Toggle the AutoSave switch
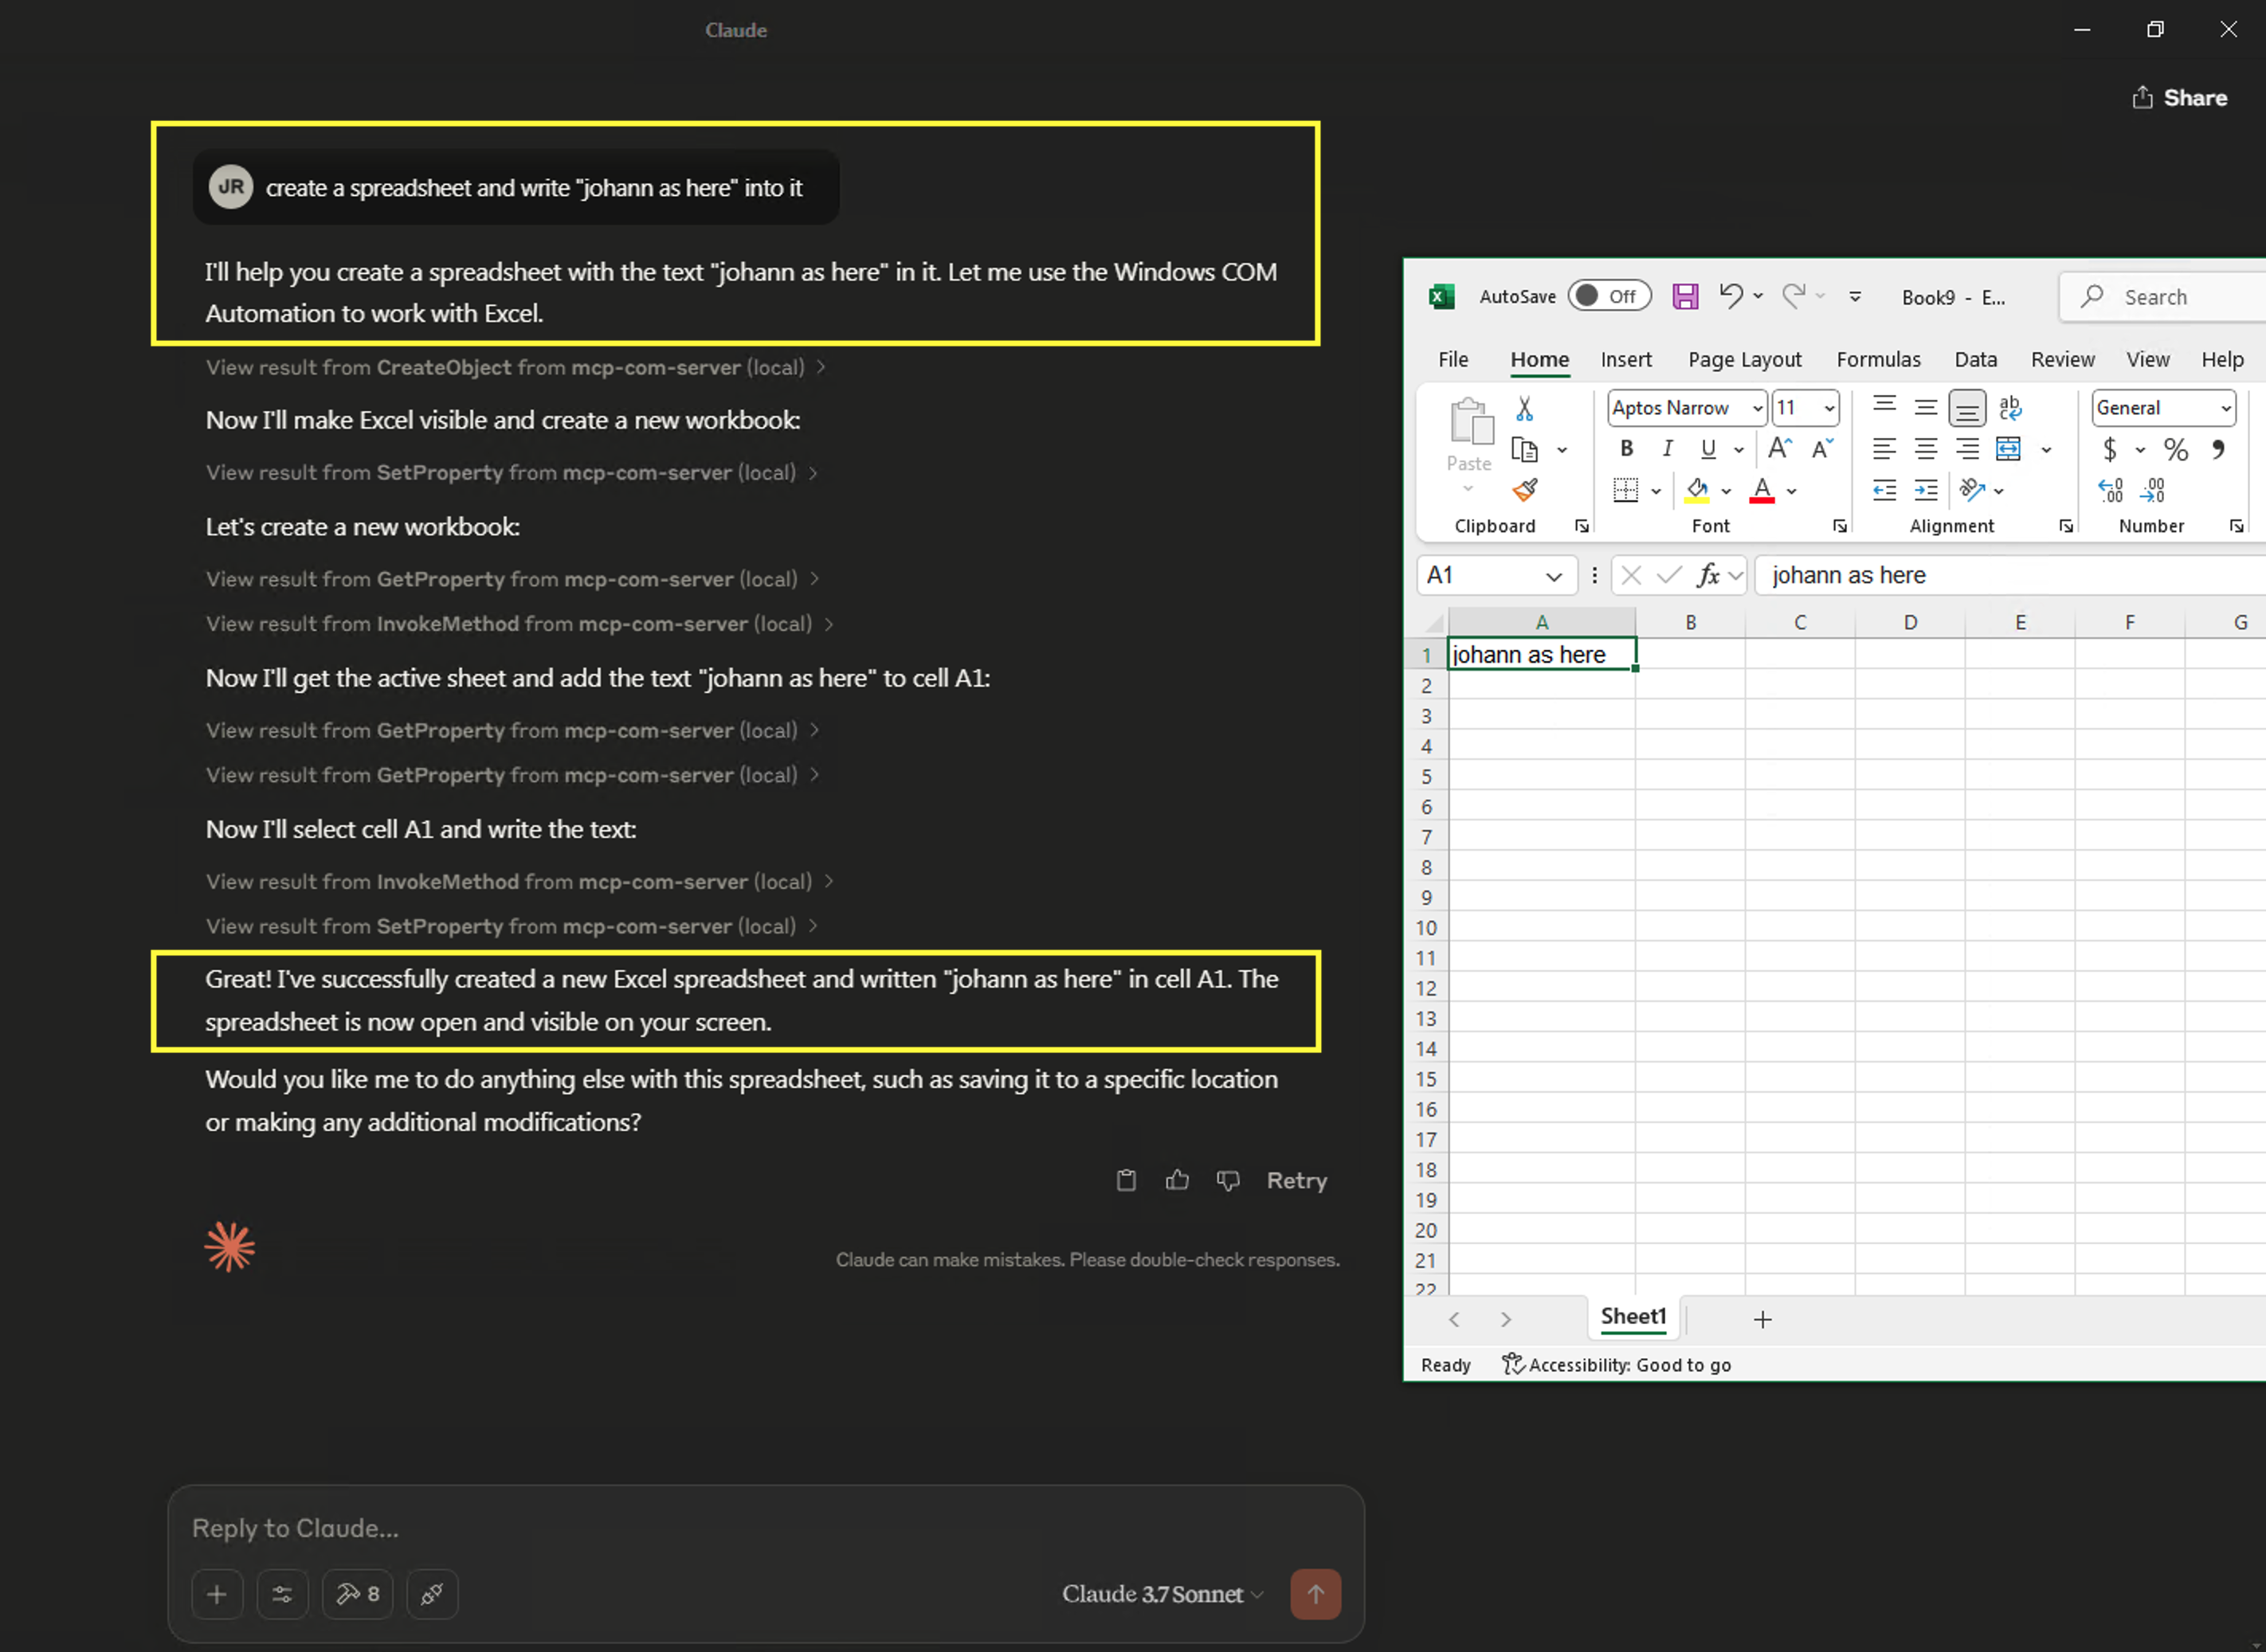 [1608, 296]
